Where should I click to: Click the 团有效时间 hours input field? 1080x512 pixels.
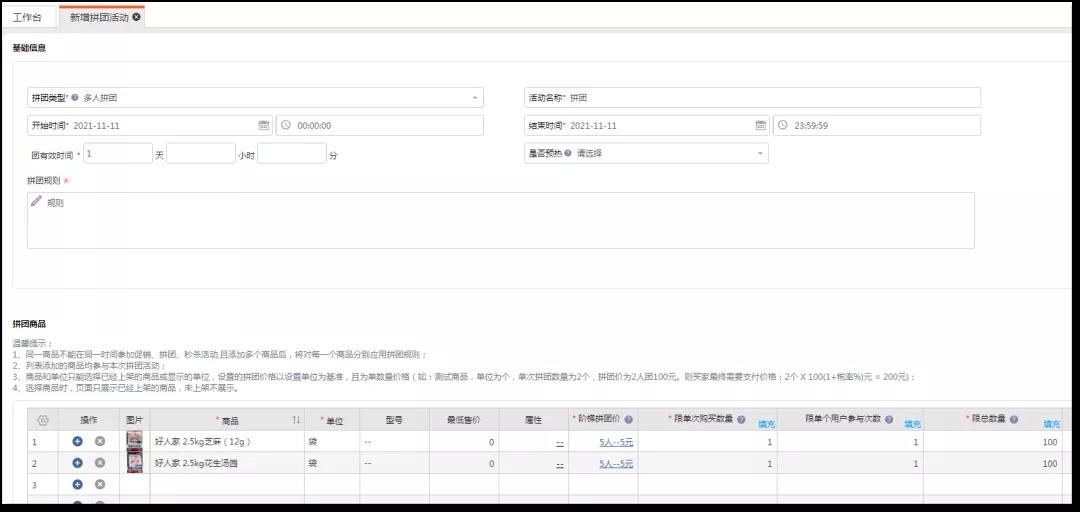200,154
